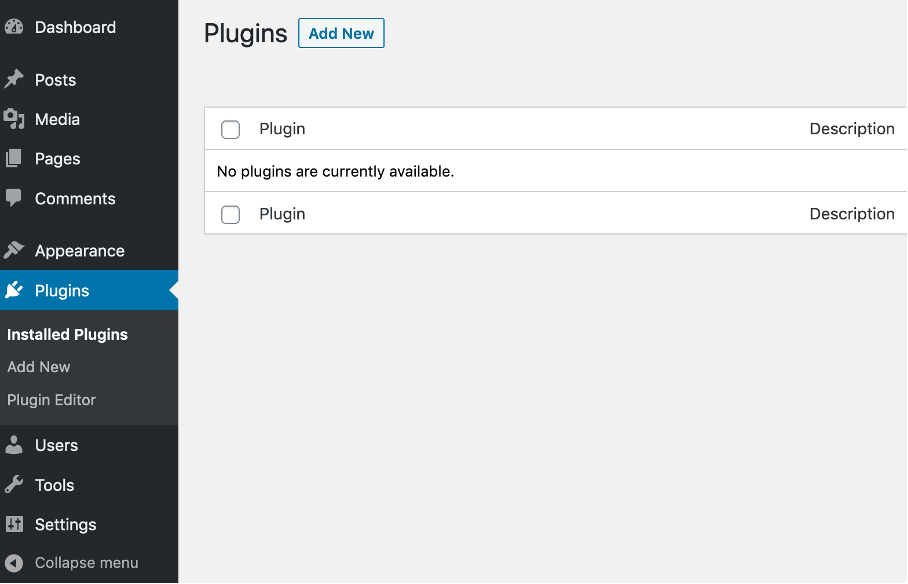Screen dimensions: 908x584
Task: Click the Add New button beside Plugins title
Action: 341,33
